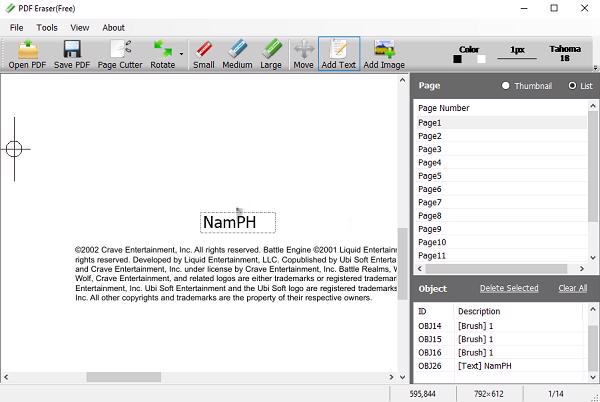
Task: Click the Save PDF floppy icon
Action: coord(71,54)
